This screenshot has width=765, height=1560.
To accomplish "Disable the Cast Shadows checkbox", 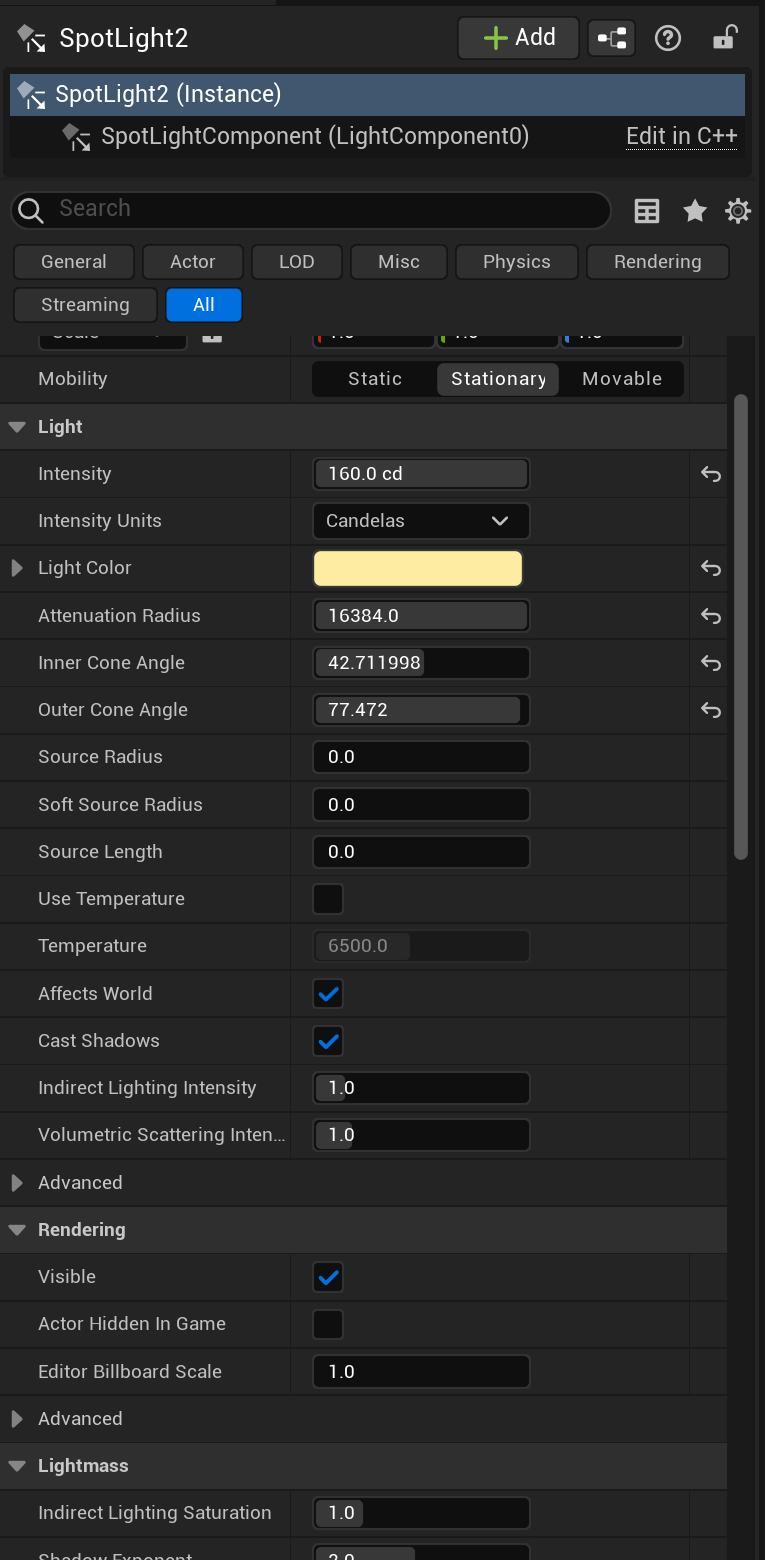I will [328, 1041].
